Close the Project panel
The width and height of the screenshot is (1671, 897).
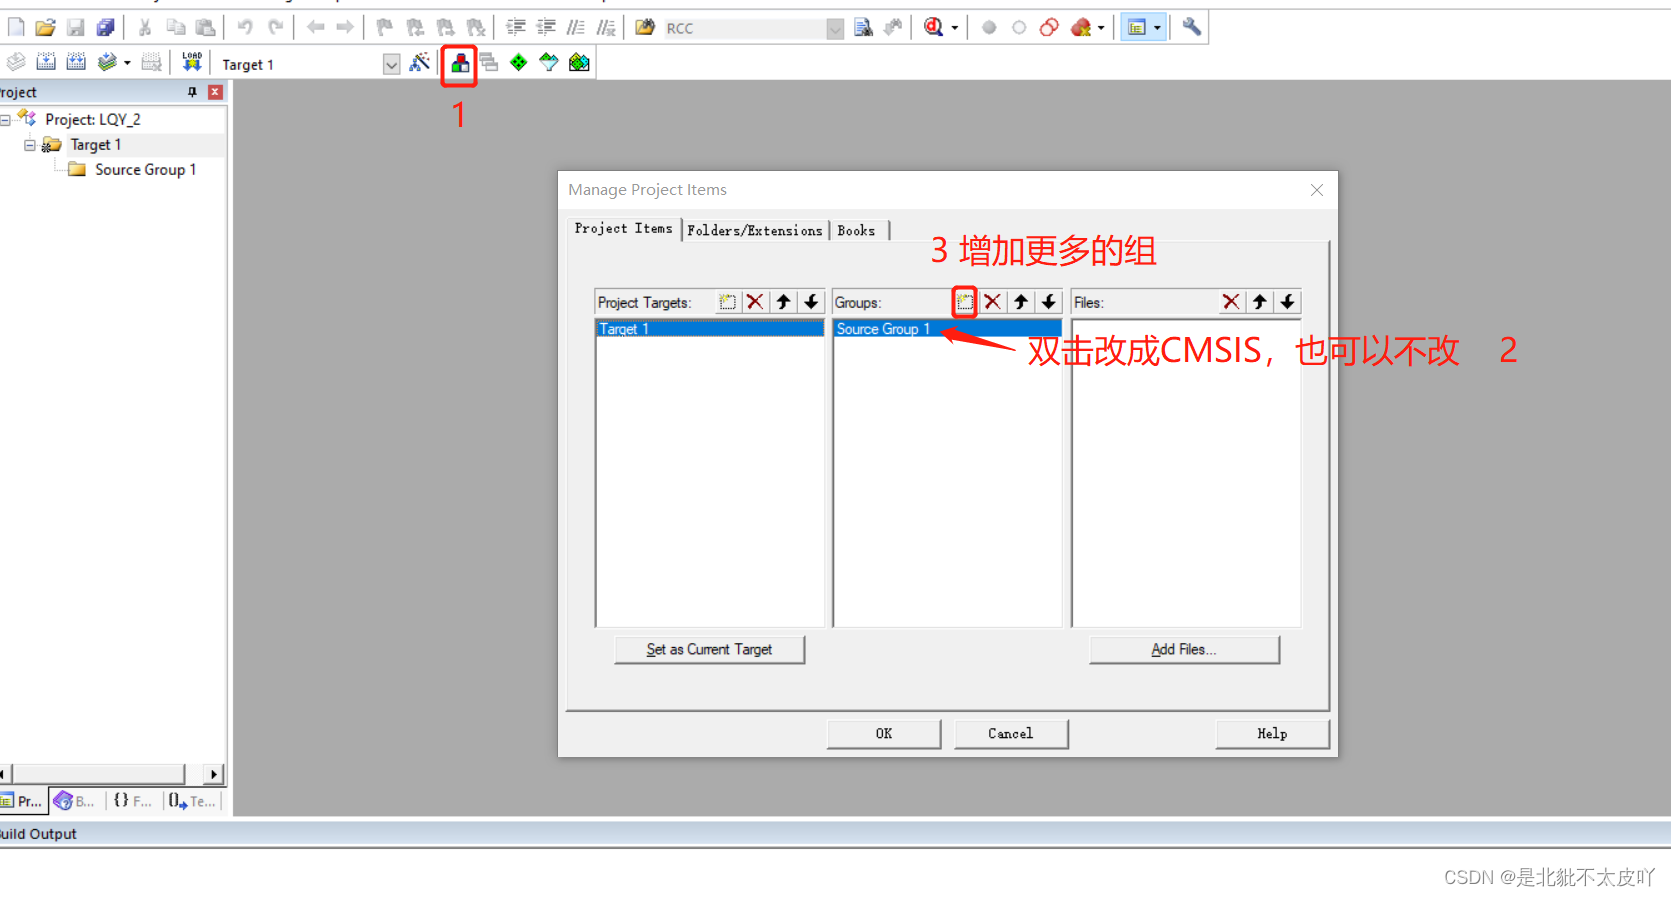tap(215, 92)
